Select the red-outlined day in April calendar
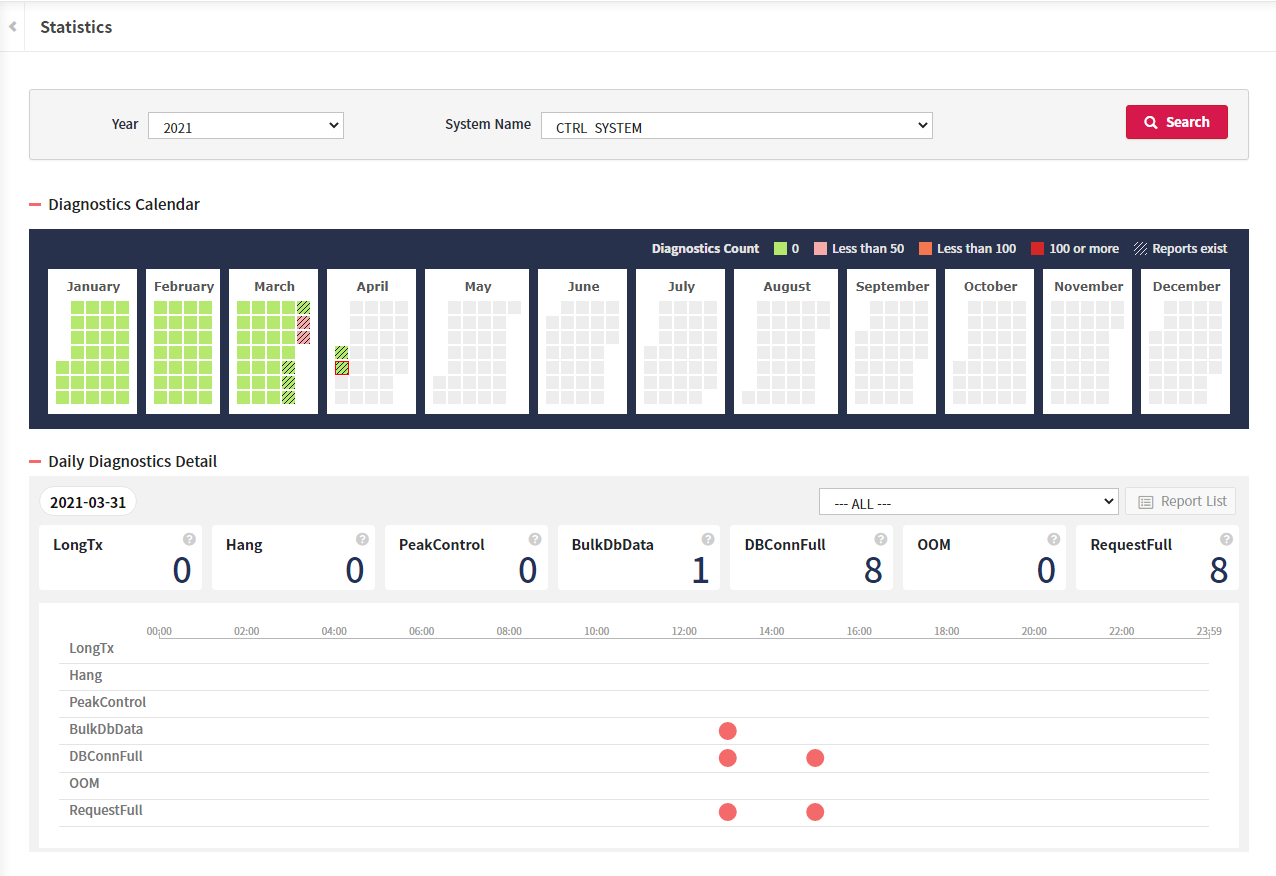Image resolution: width=1276 pixels, height=876 pixels. (342, 368)
